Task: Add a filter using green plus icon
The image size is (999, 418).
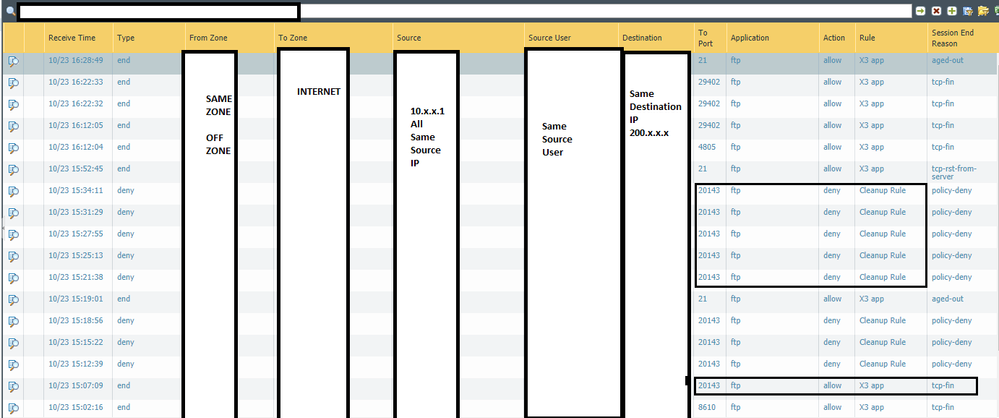Action: point(952,11)
